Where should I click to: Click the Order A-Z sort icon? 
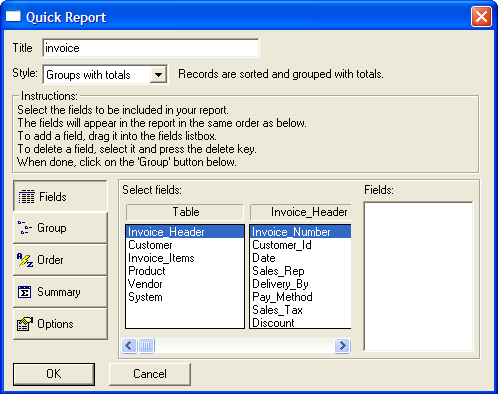[25, 260]
